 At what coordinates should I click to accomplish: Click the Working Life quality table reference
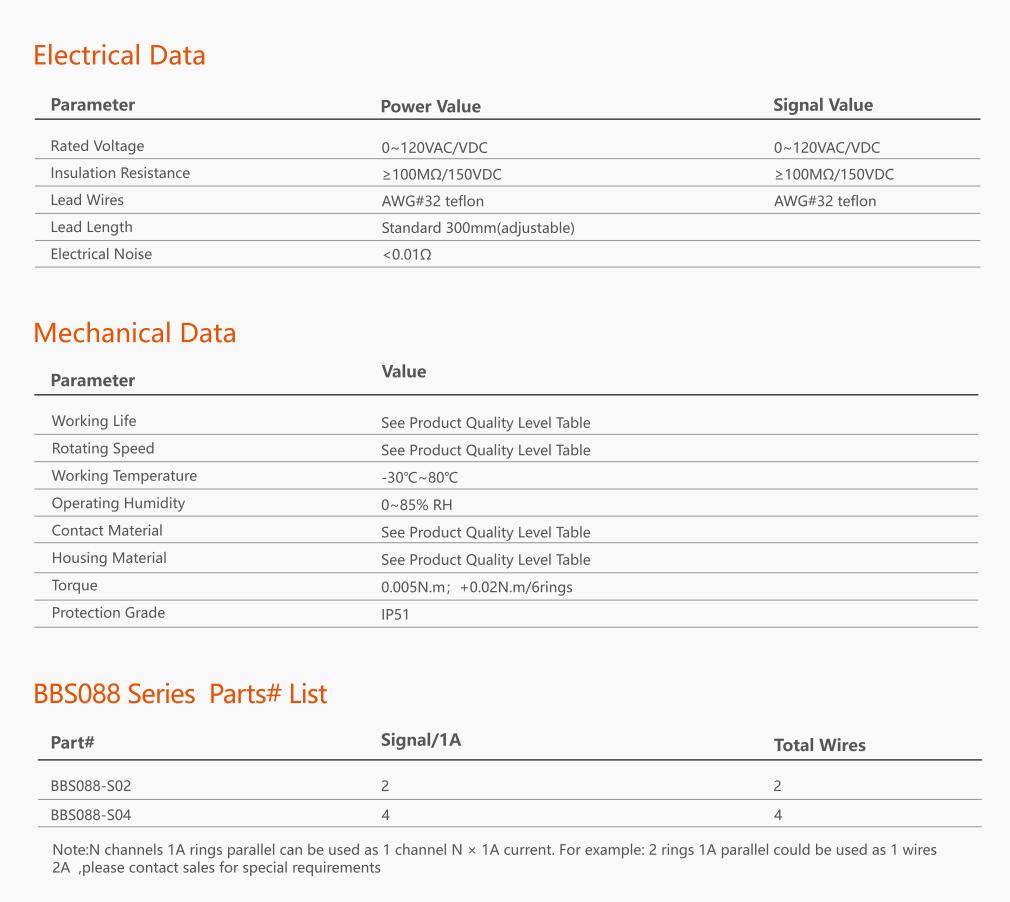[x=485, y=423]
